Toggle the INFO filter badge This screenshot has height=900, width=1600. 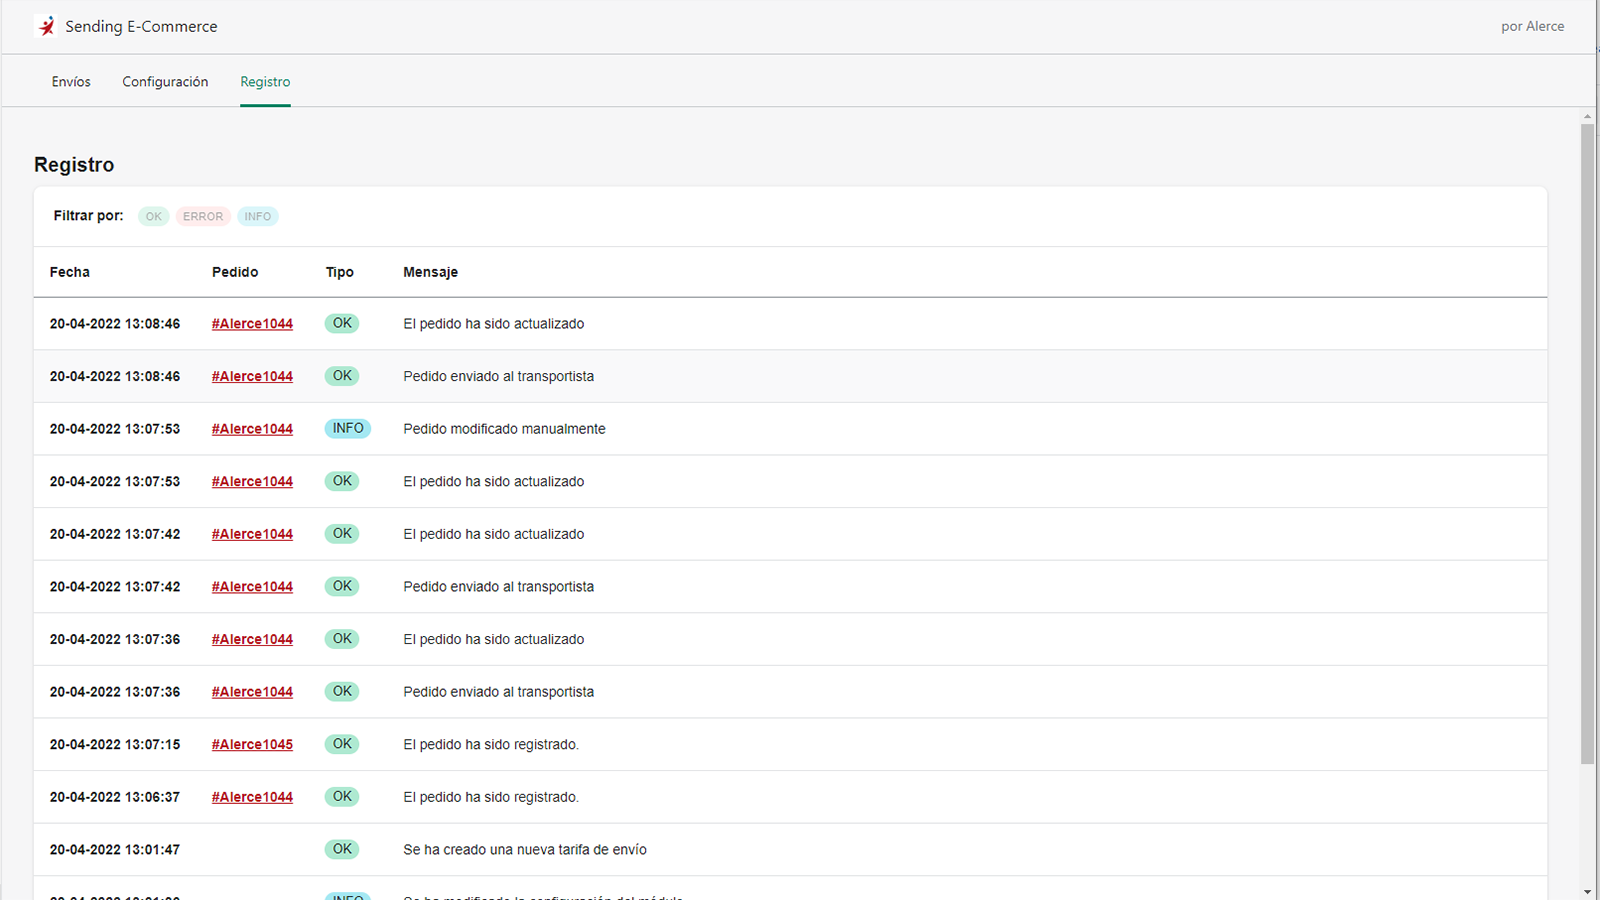coord(257,216)
